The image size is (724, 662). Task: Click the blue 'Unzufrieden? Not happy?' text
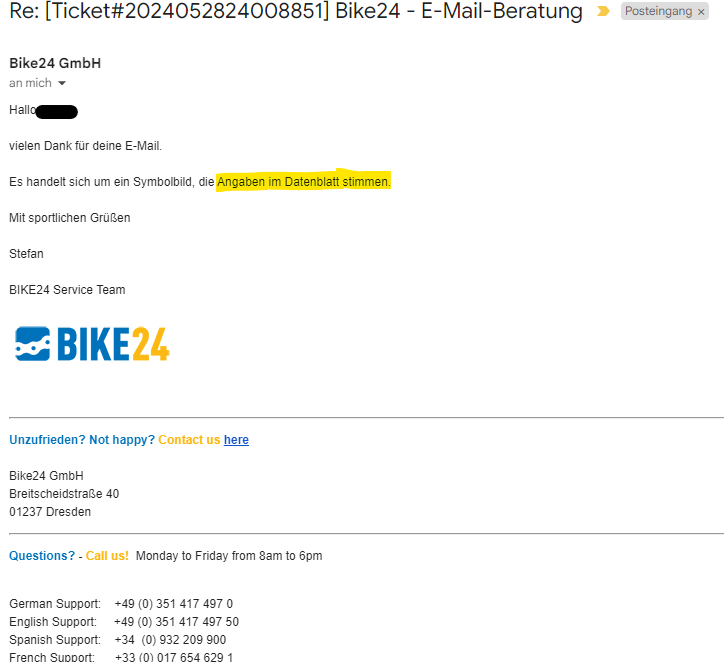pos(81,440)
